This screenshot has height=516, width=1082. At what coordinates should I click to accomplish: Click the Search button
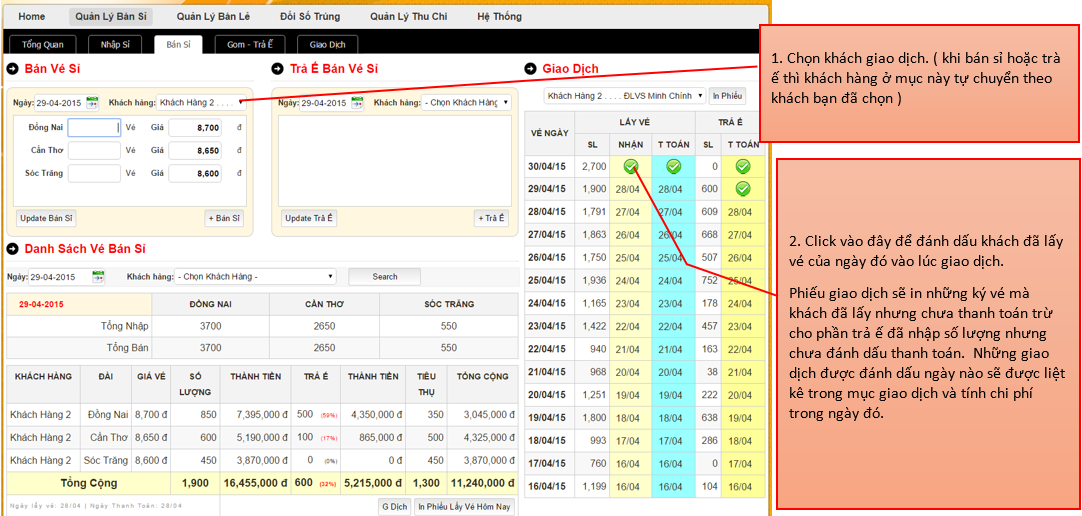click(x=385, y=277)
